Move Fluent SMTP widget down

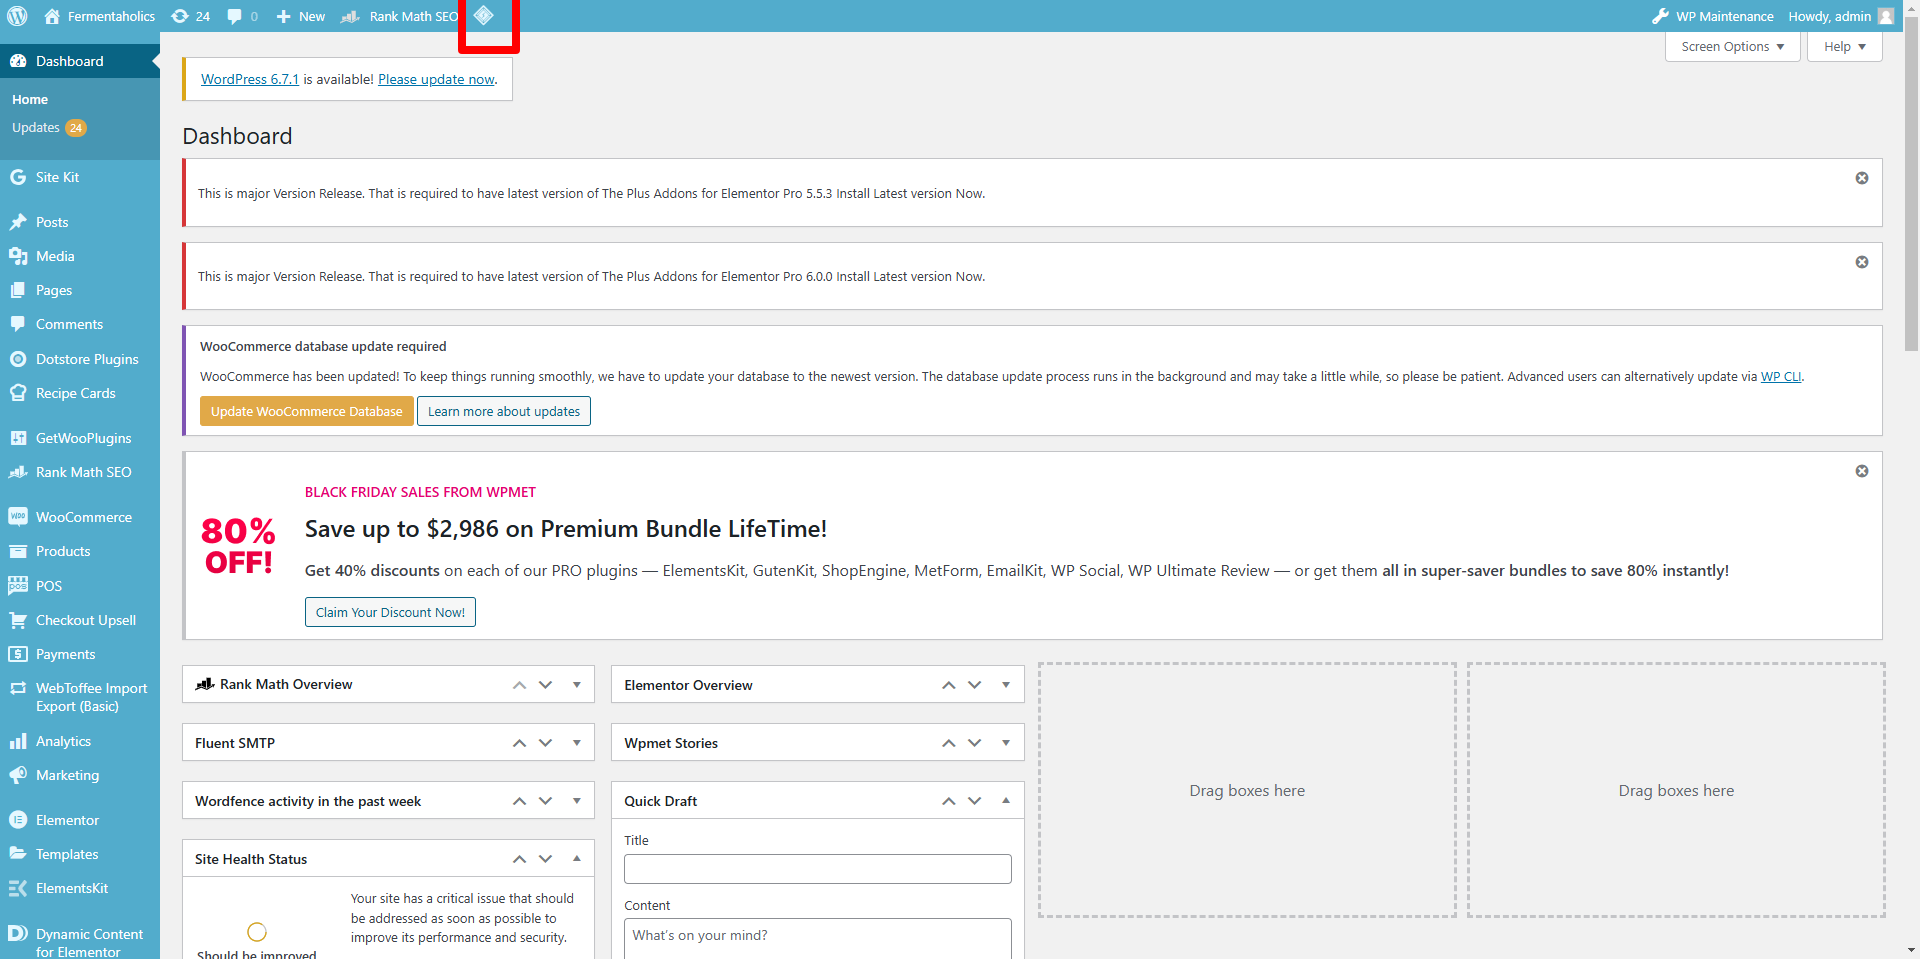point(545,743)
